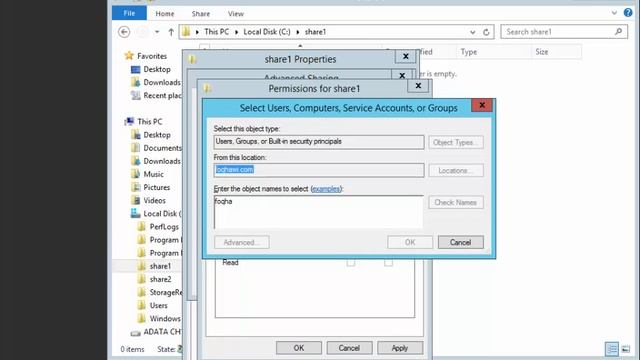The image size is (640, 360).
Task: Expand the address bar history dropdown
Action: [x=473, y=32]
